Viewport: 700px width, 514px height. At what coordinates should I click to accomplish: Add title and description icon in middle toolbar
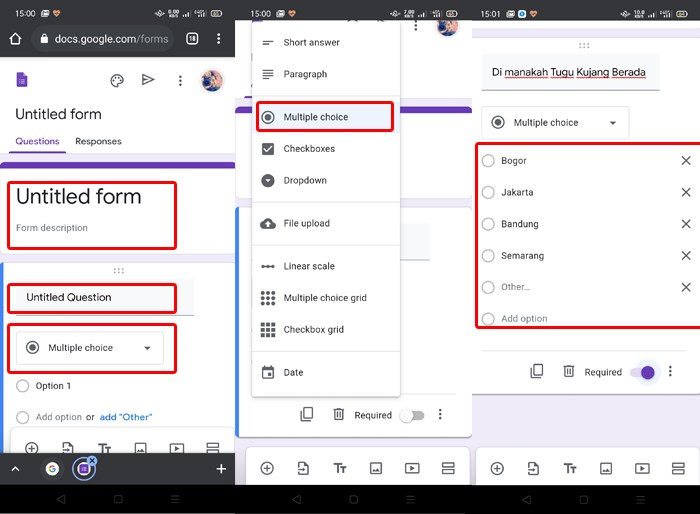(340, 468)
